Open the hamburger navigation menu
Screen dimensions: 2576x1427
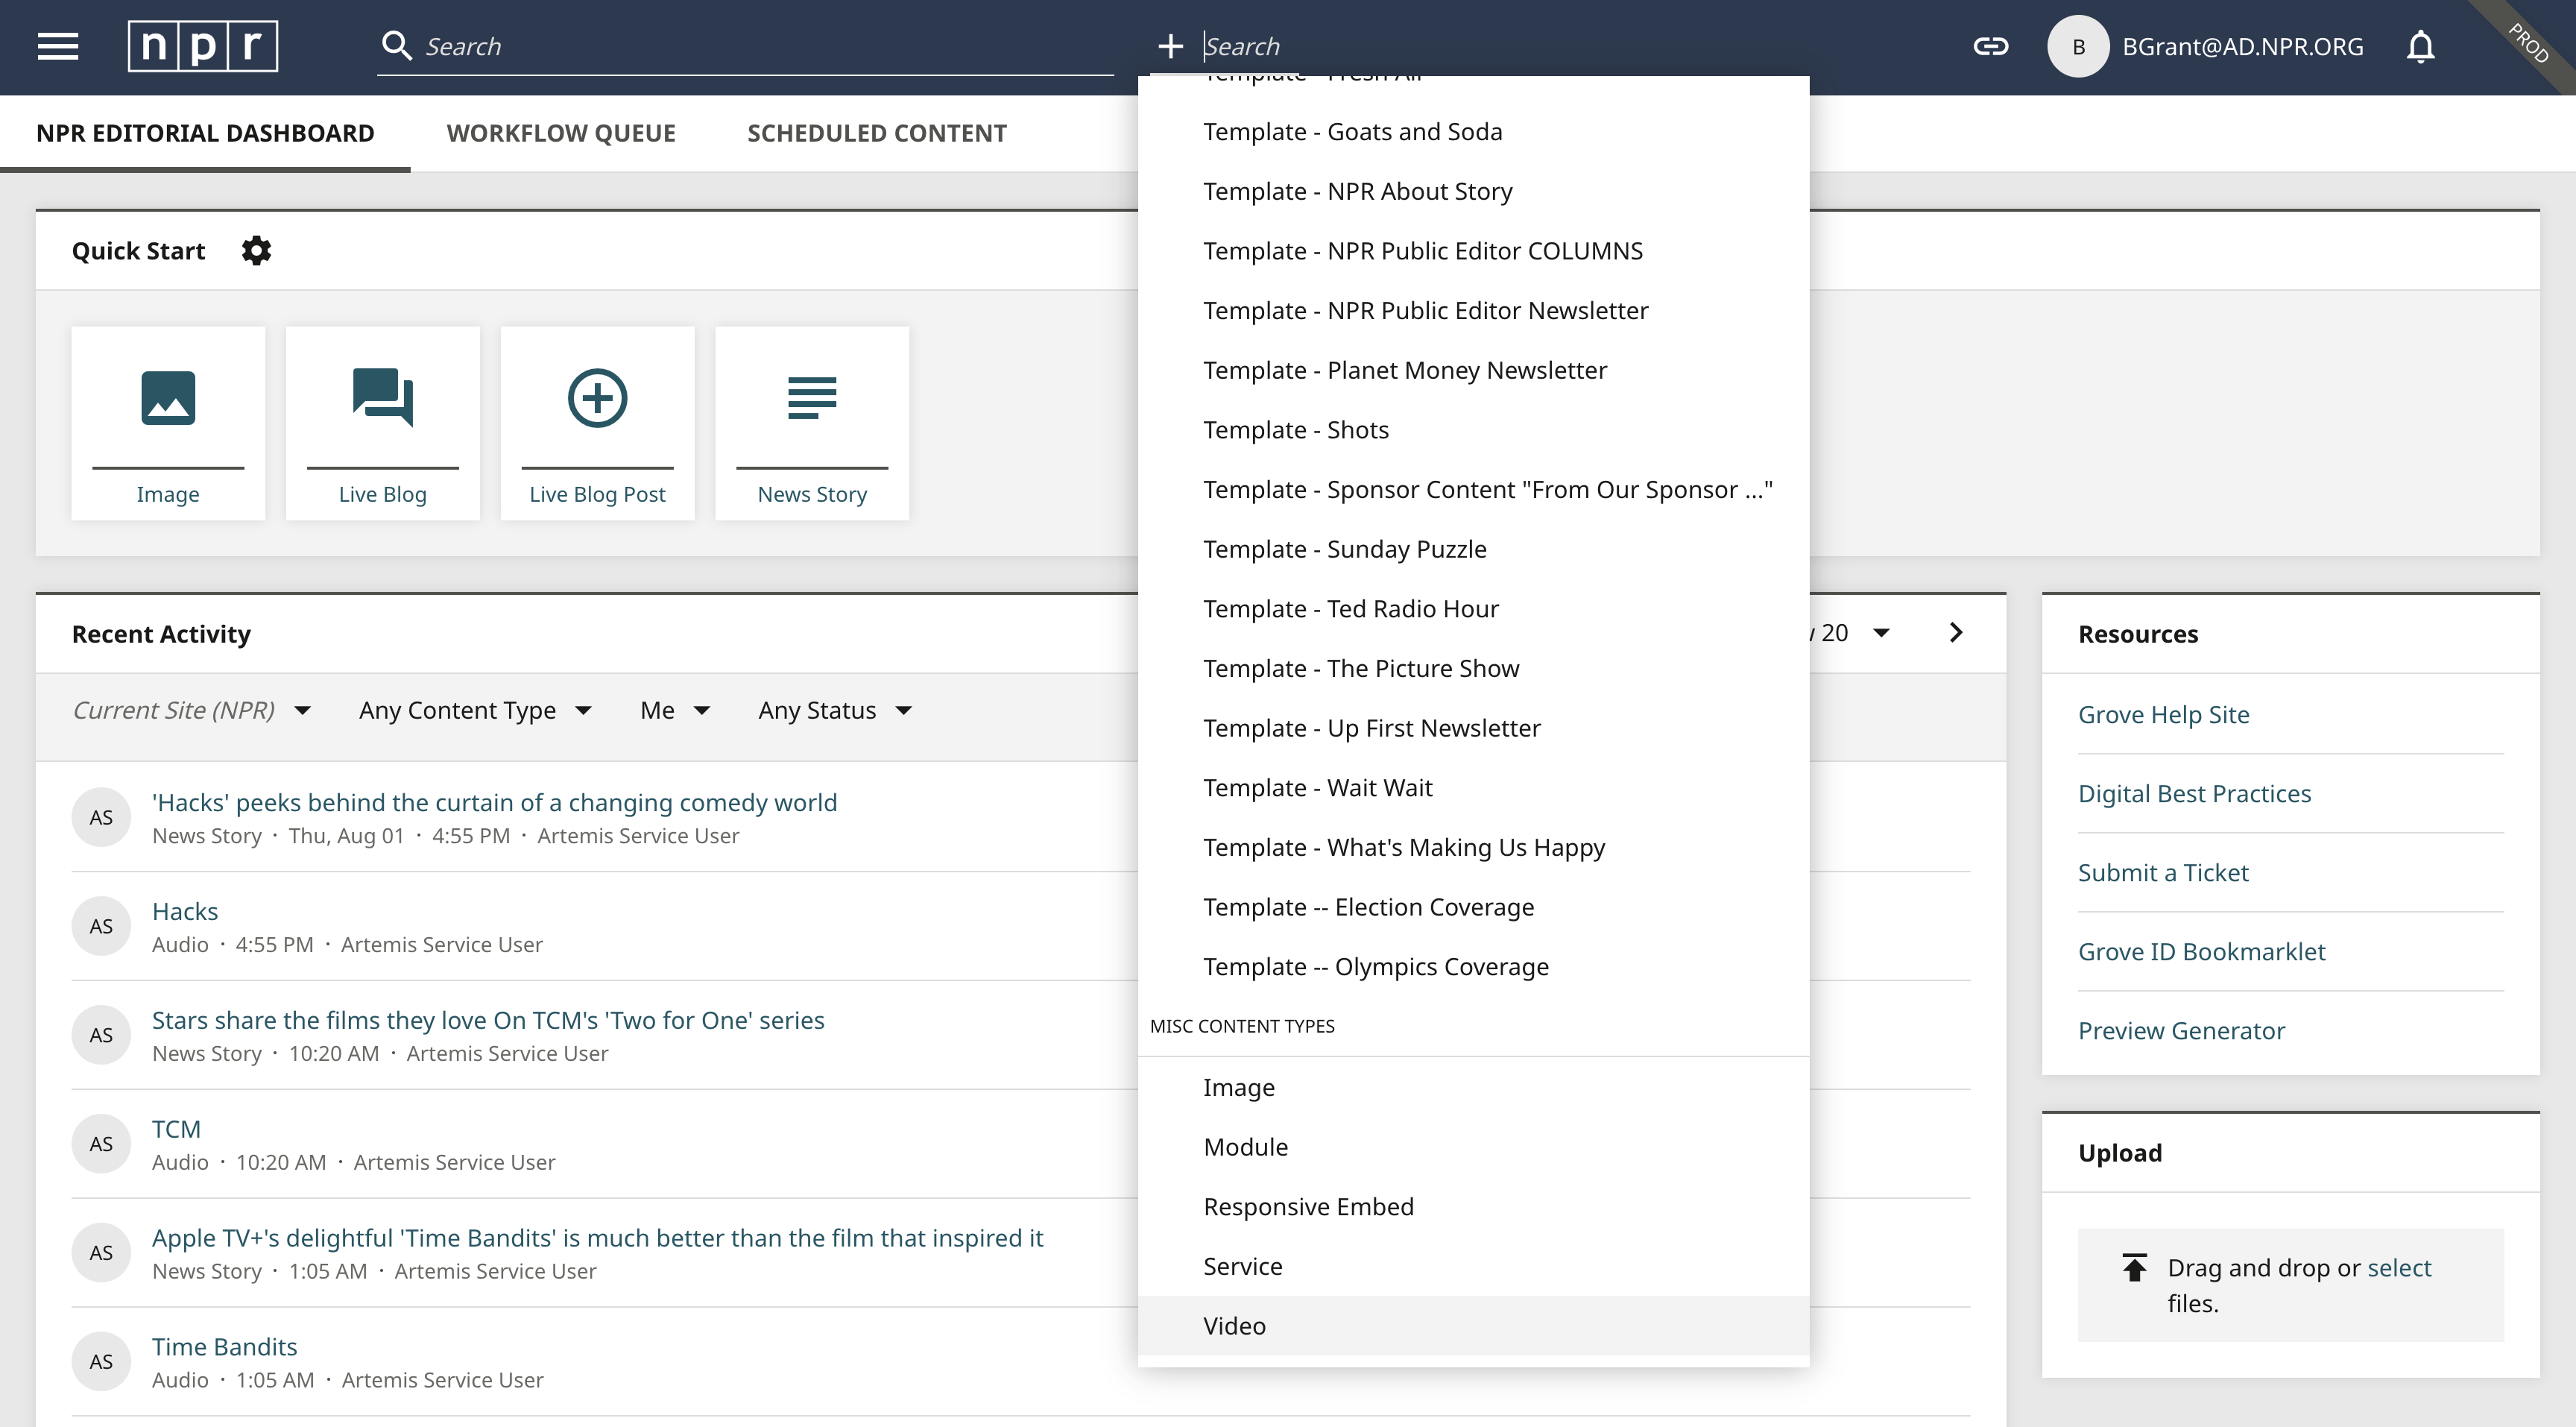click(x=58, y=46)
